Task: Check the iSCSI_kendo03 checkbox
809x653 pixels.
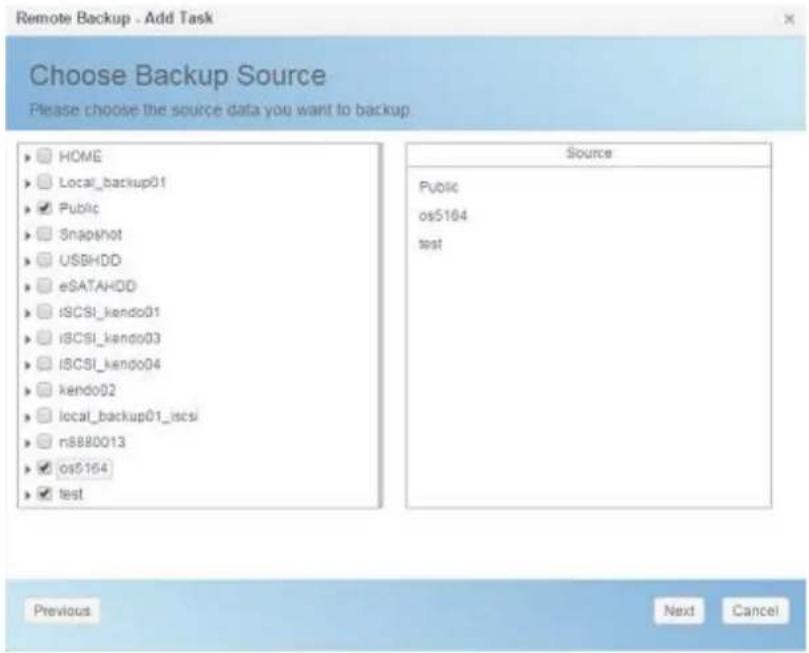Action: point(45,337)
